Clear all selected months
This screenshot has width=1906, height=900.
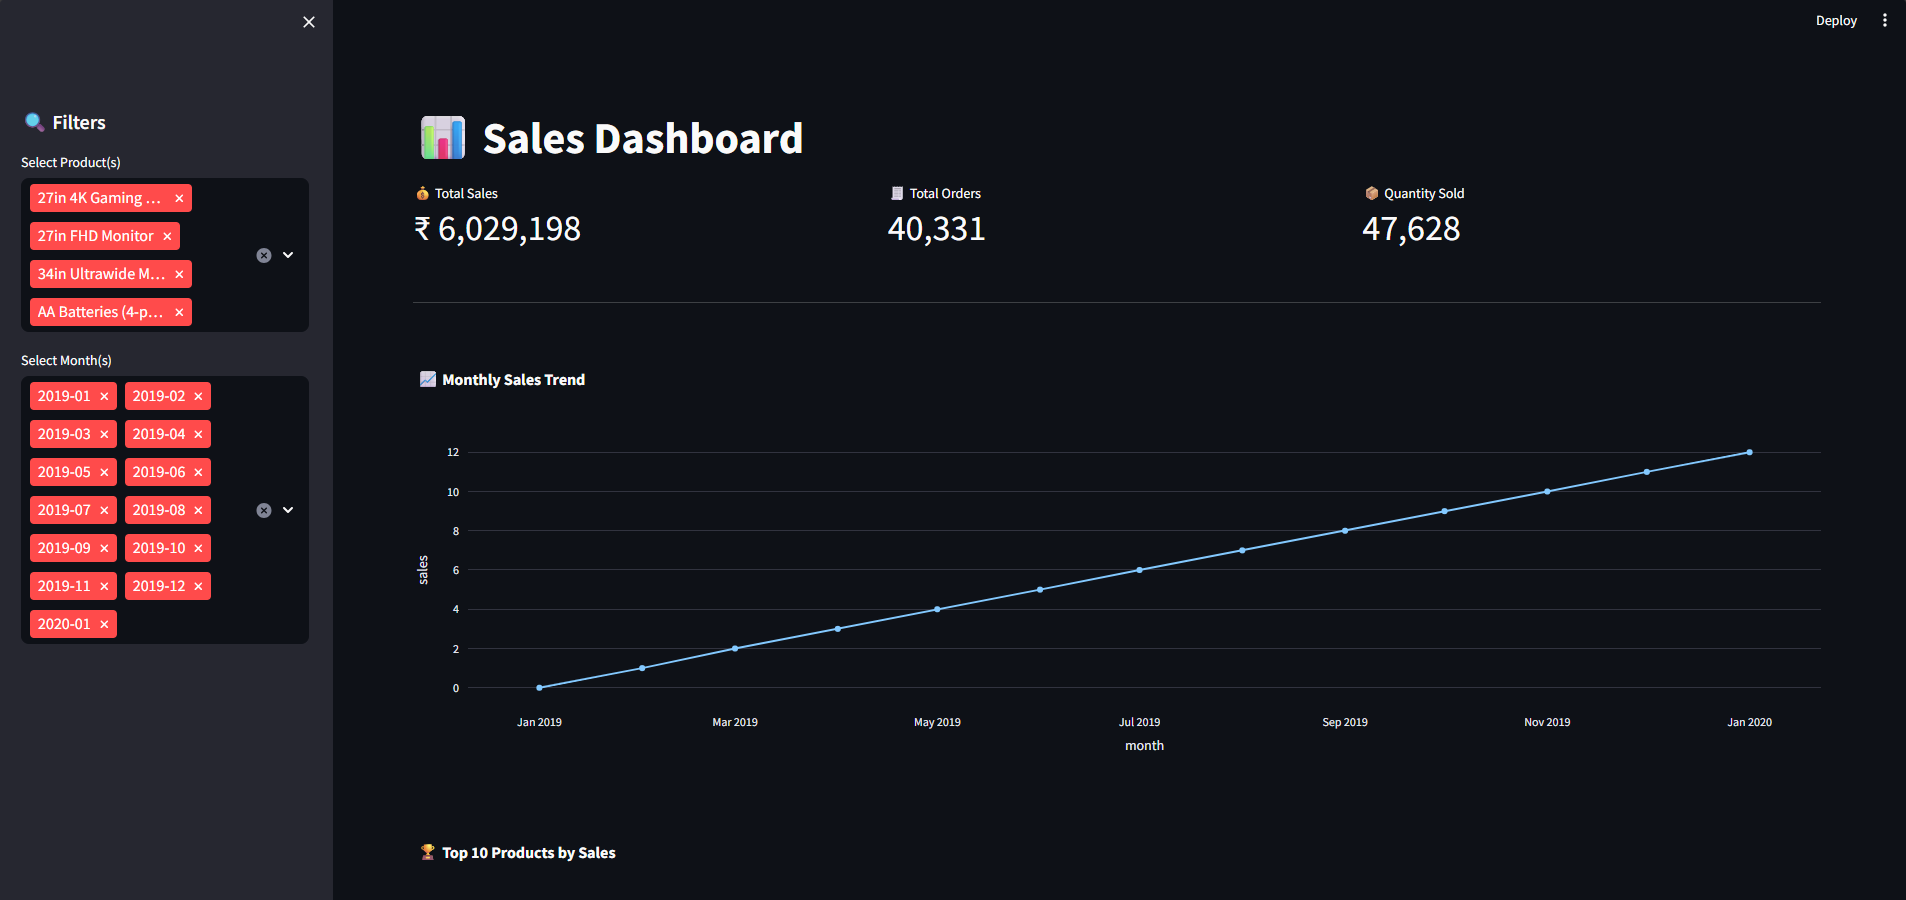tap(264, 510)
